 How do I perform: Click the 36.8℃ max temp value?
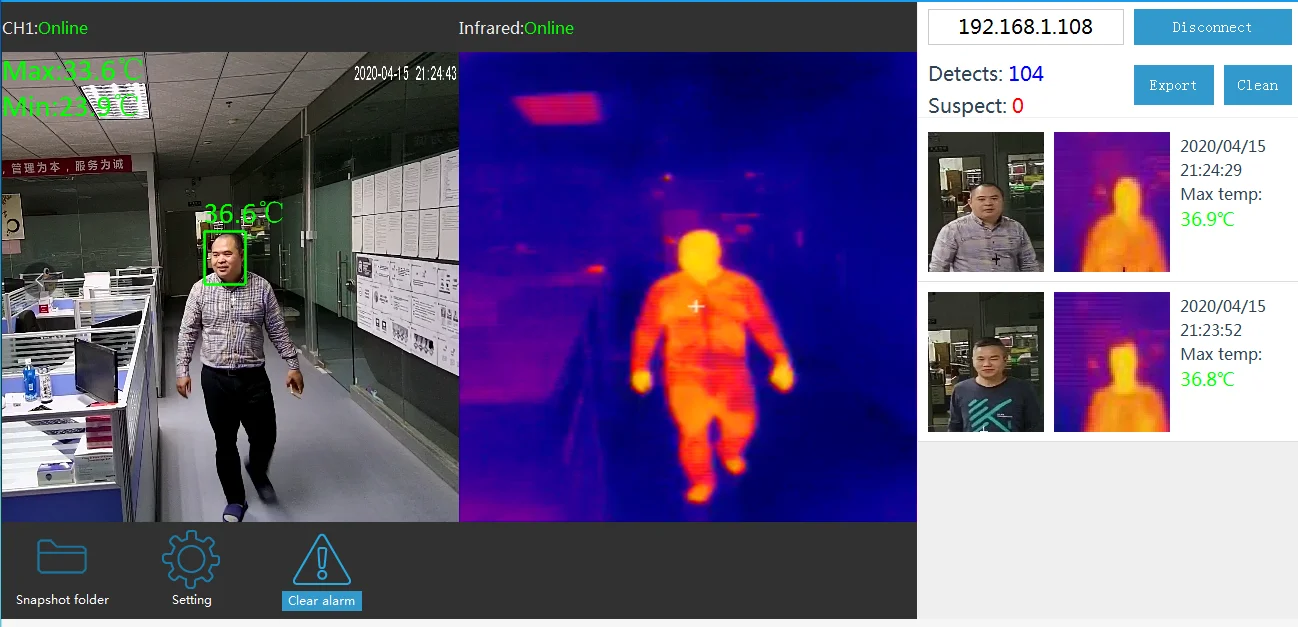(1207, 379)
